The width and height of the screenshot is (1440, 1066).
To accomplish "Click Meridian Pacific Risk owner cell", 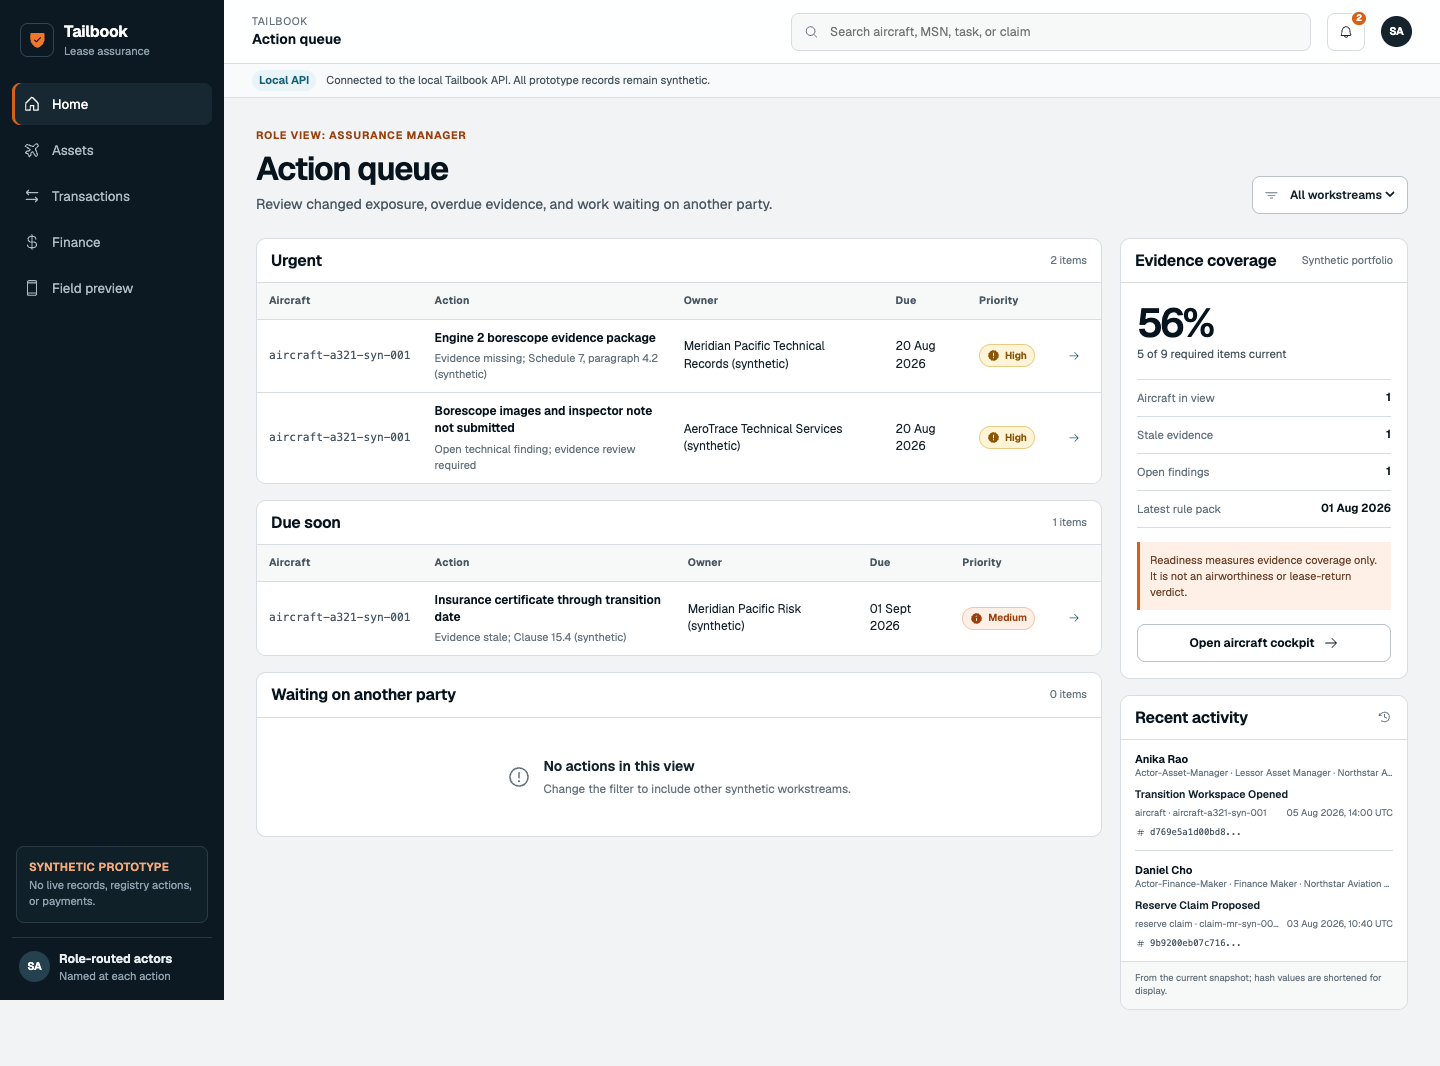I will [744, 617].
